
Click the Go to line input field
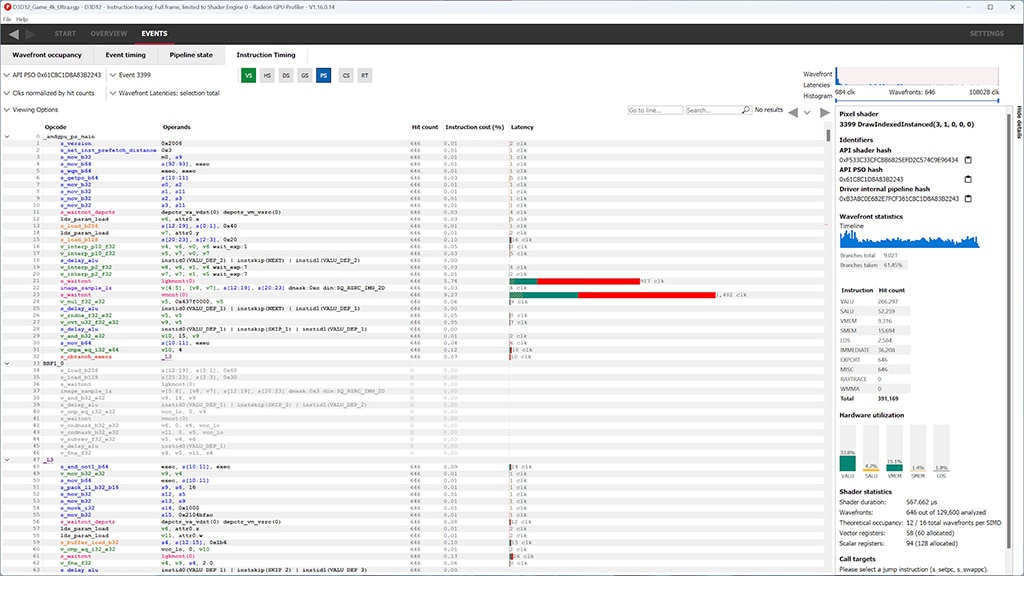tap(653, 110)
